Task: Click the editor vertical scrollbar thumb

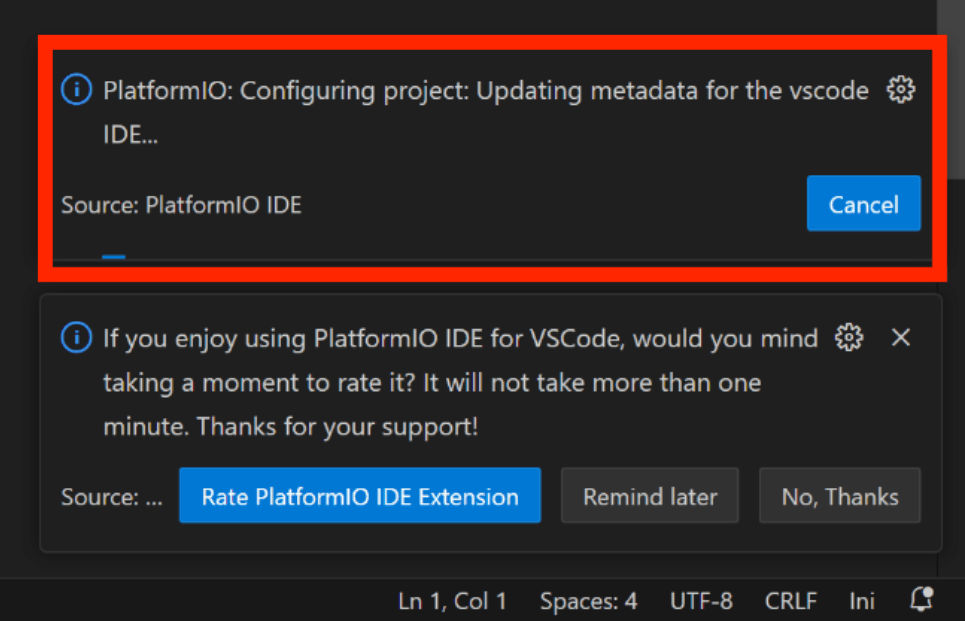Action: [x=951, y=80]
